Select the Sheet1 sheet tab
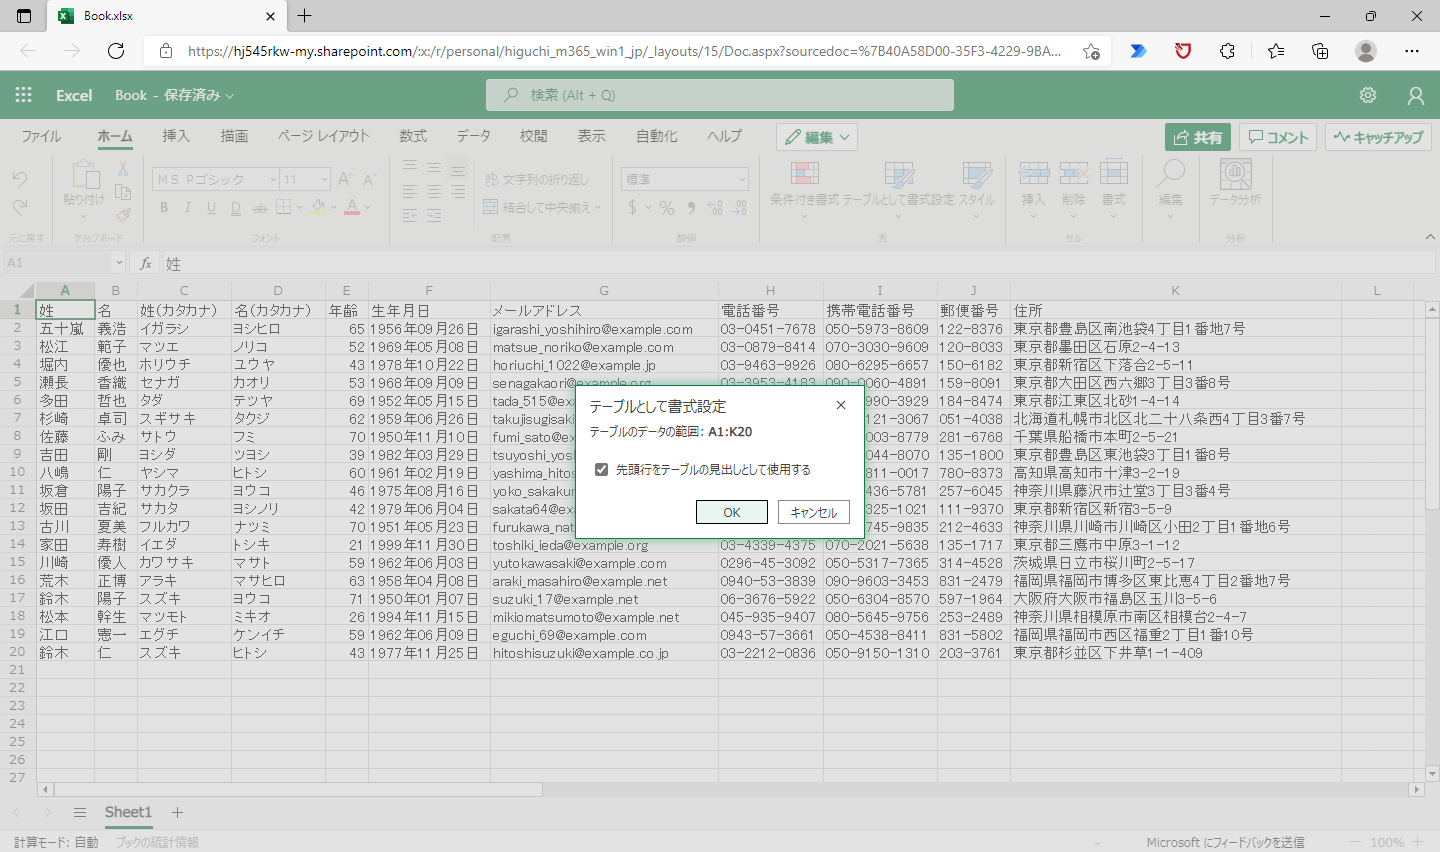 [x=128, y=812]
